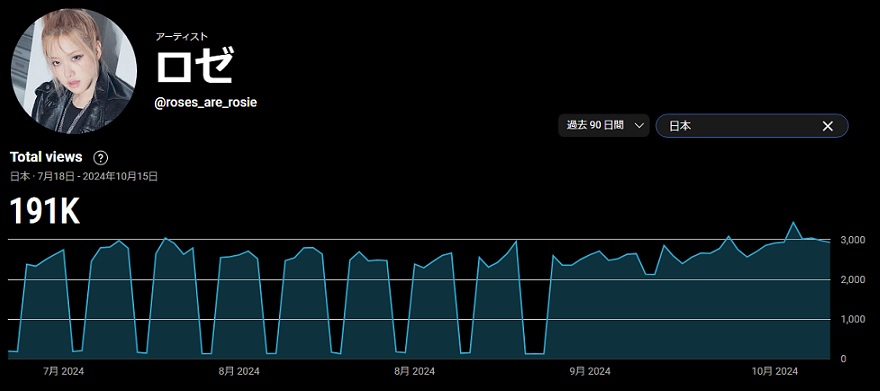Select the 7月 2024 timeline label
The image size is (880, 391).
click(63, 371)
